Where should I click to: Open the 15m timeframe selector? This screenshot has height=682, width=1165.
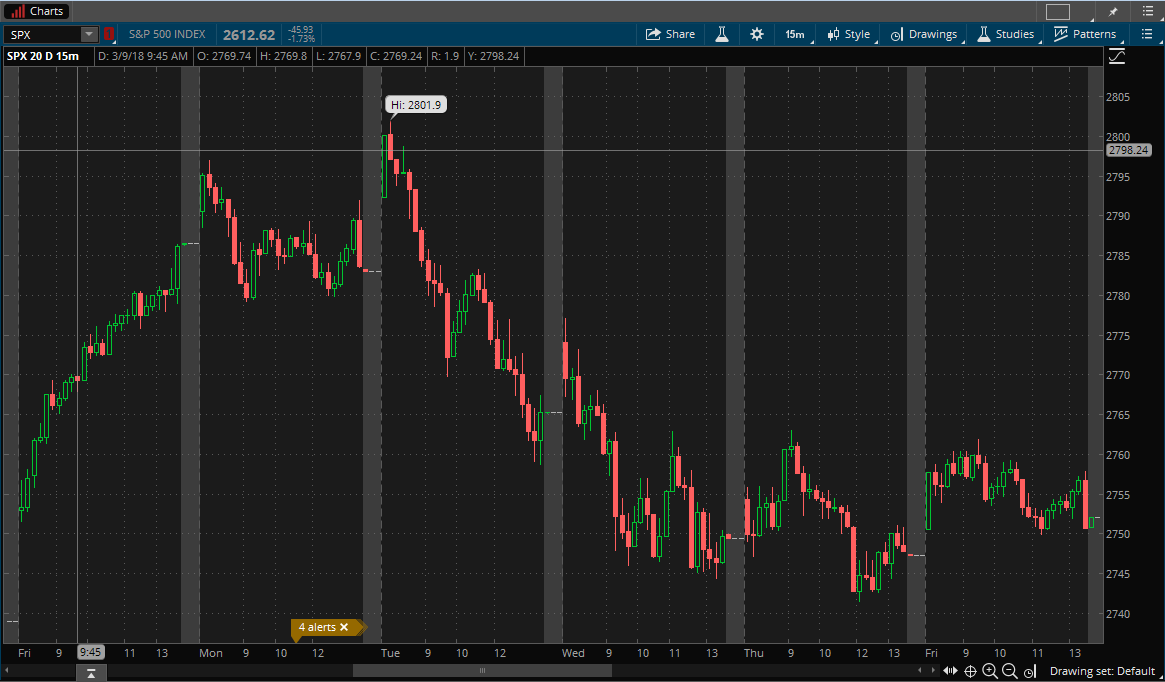pyautogui.click(x=794, y=33)
